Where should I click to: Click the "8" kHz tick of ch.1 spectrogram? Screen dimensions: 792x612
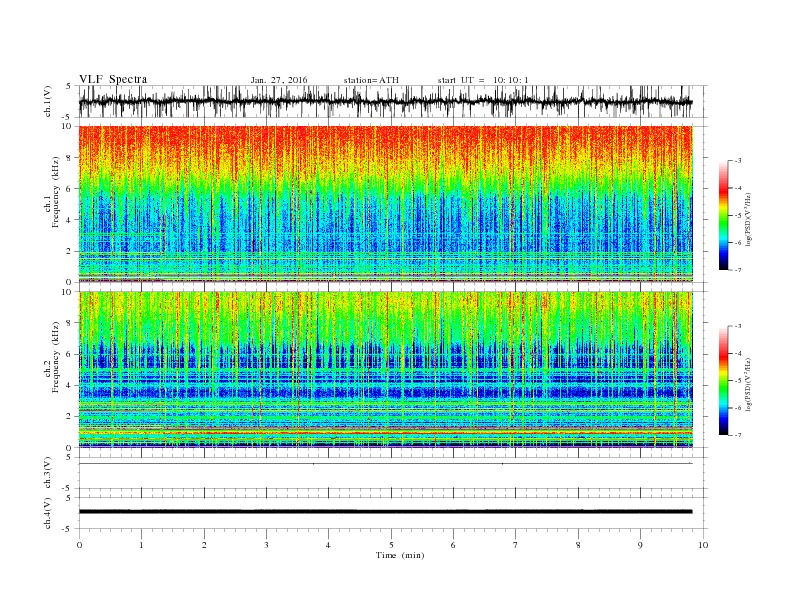tap(70, 158)
